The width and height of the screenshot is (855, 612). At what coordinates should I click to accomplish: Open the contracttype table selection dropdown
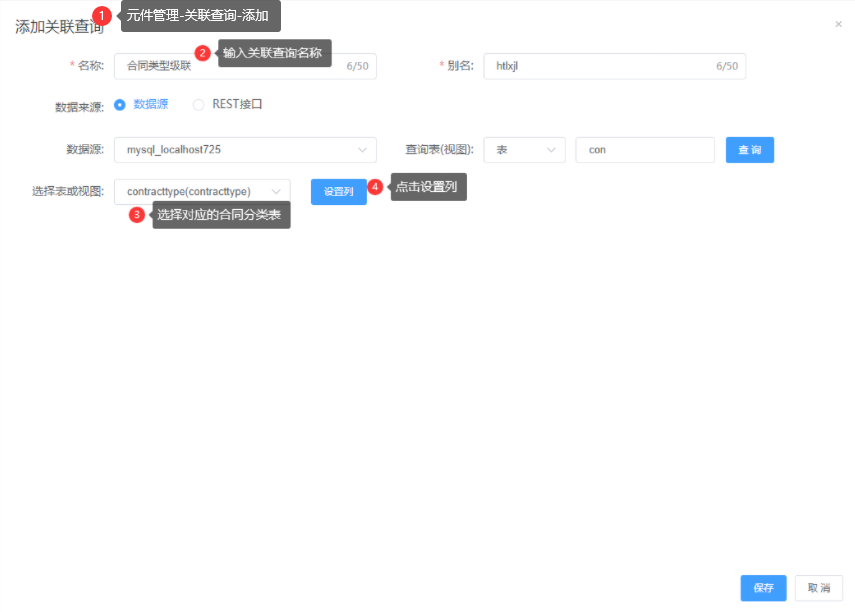click(202, 192)
